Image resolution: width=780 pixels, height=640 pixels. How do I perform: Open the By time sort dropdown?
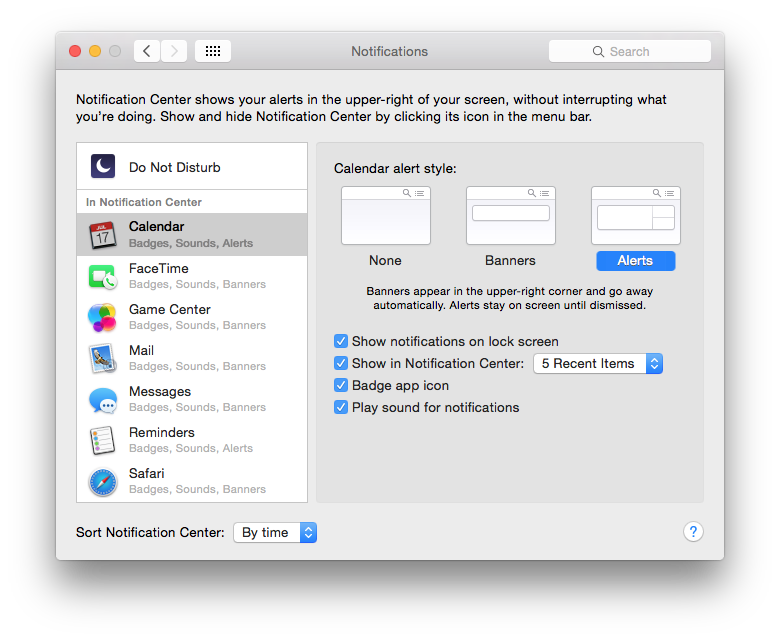(275, 533)
